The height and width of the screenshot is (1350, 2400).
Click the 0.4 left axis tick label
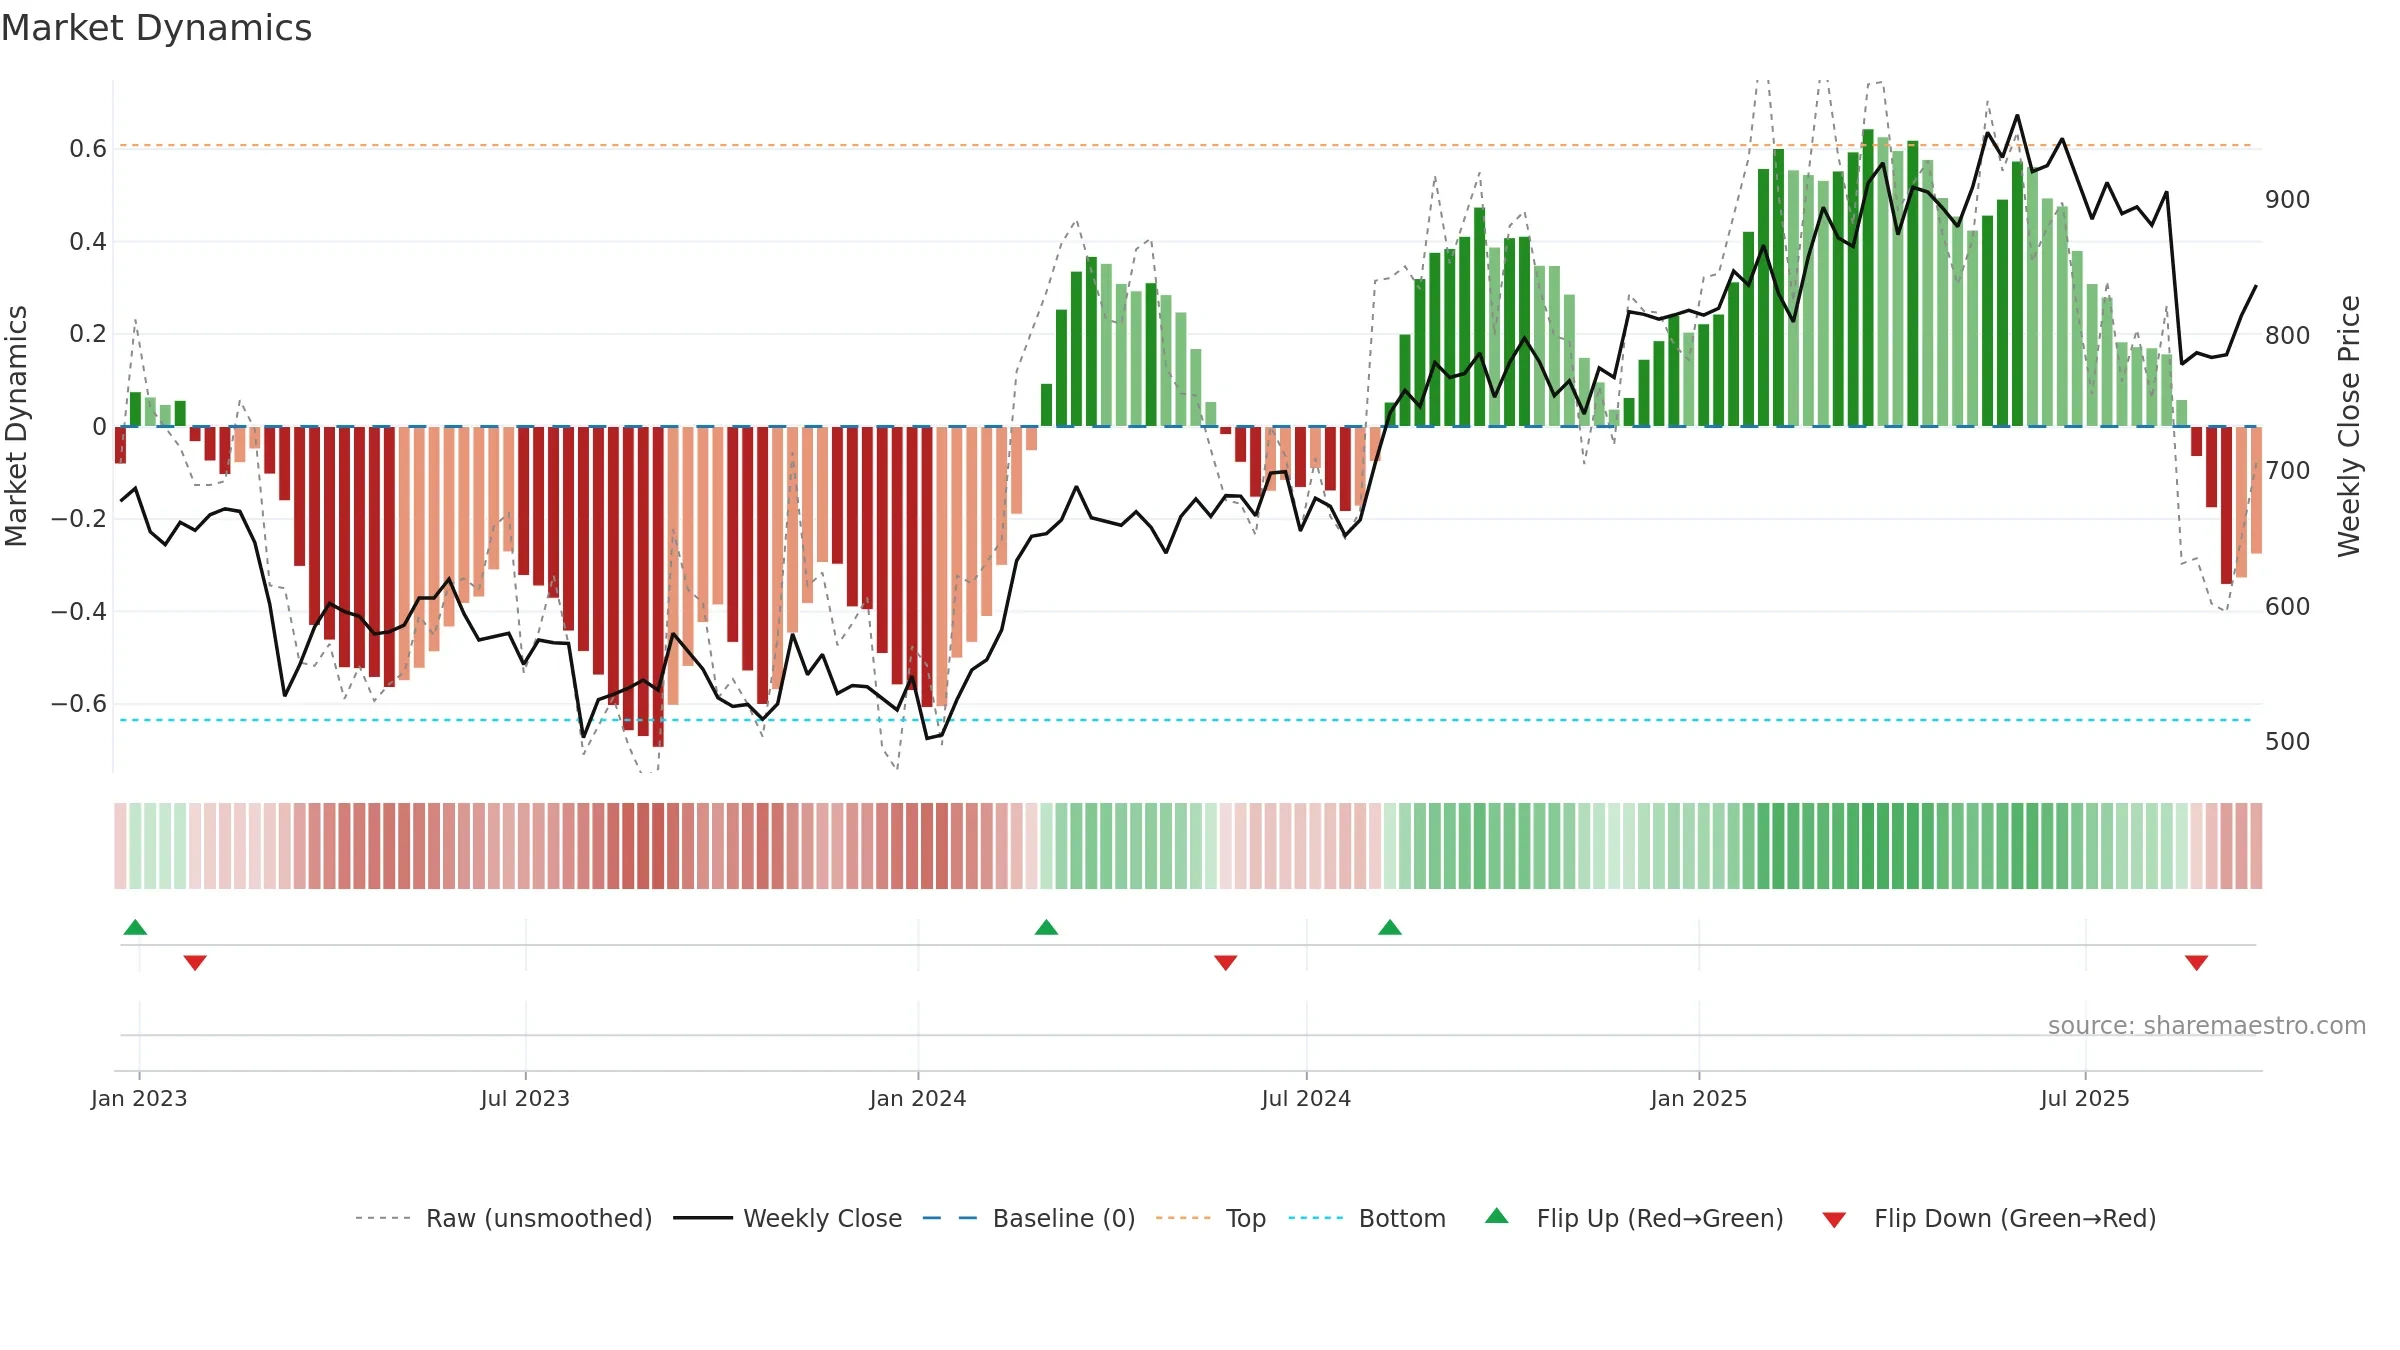(x=88, y=242)
